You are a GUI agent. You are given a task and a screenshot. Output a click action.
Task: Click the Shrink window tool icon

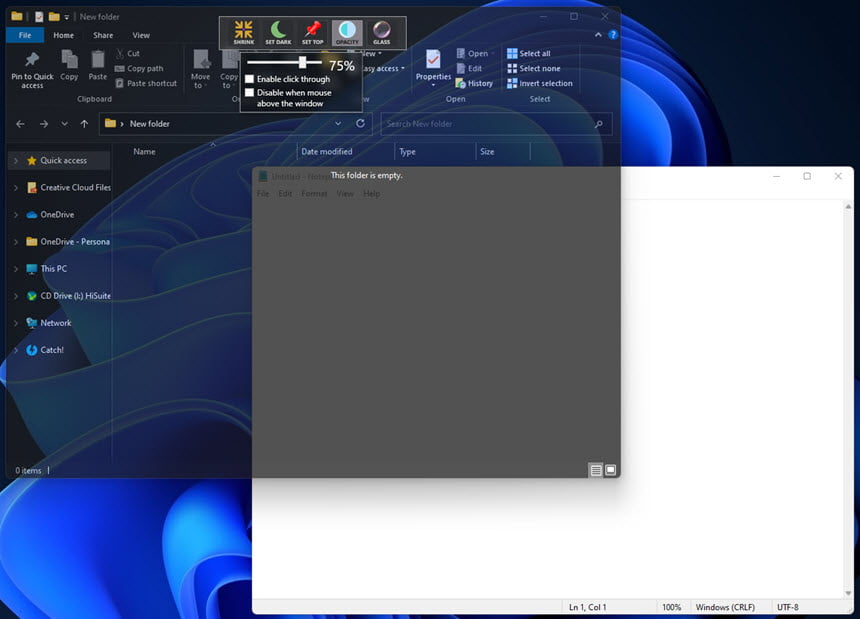click(x=244, y=32)
